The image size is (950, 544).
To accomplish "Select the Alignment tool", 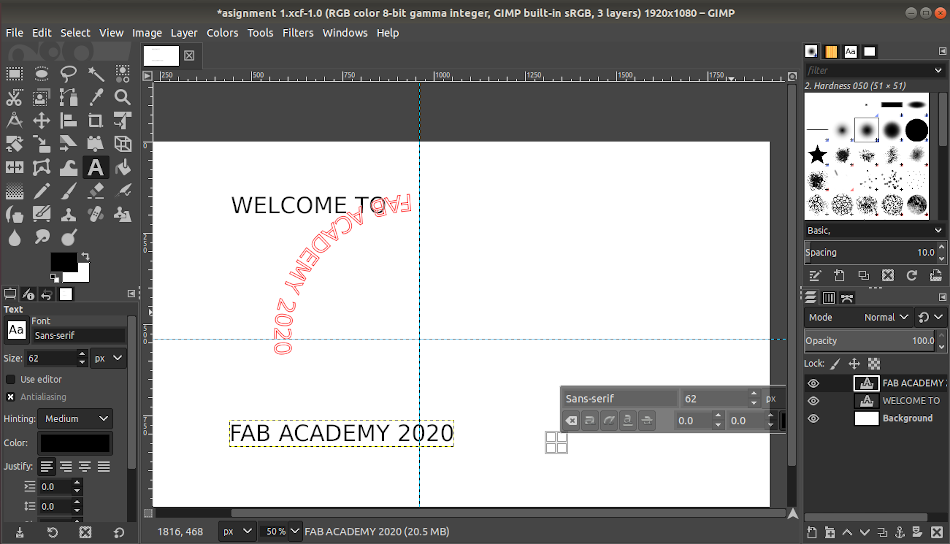I will (68, 121).
